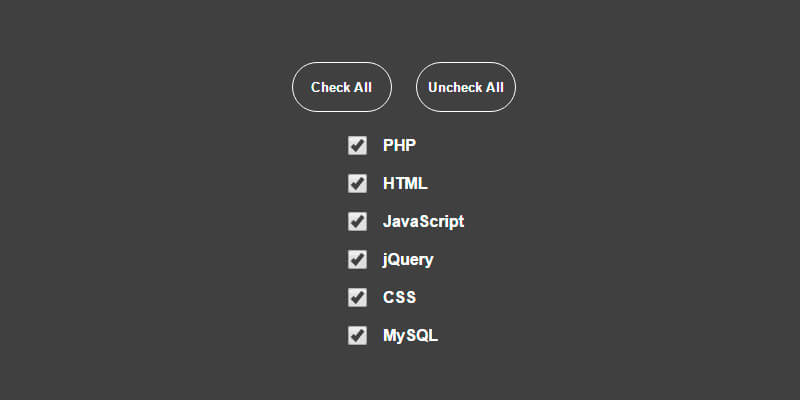Click the checkmark icon beside HTML
The height and width of the screenshot is (400, 800).
coord(357,184)
